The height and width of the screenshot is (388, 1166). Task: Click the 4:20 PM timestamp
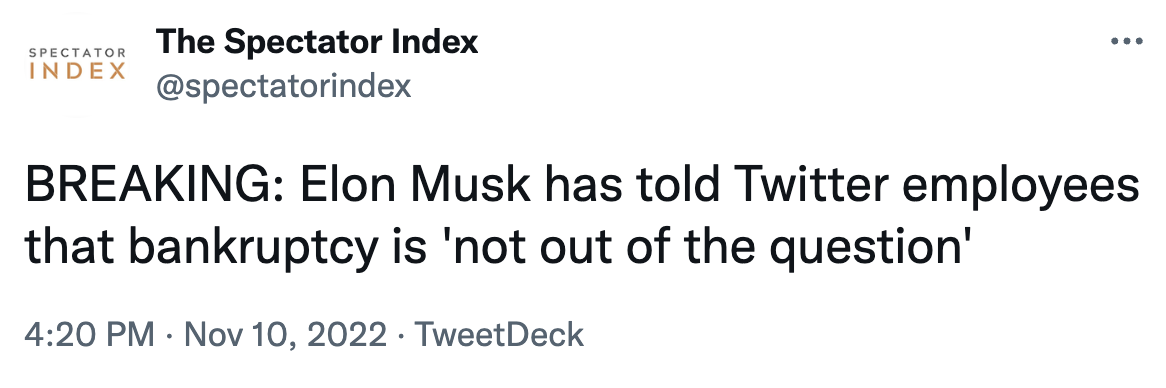[90, 335]
